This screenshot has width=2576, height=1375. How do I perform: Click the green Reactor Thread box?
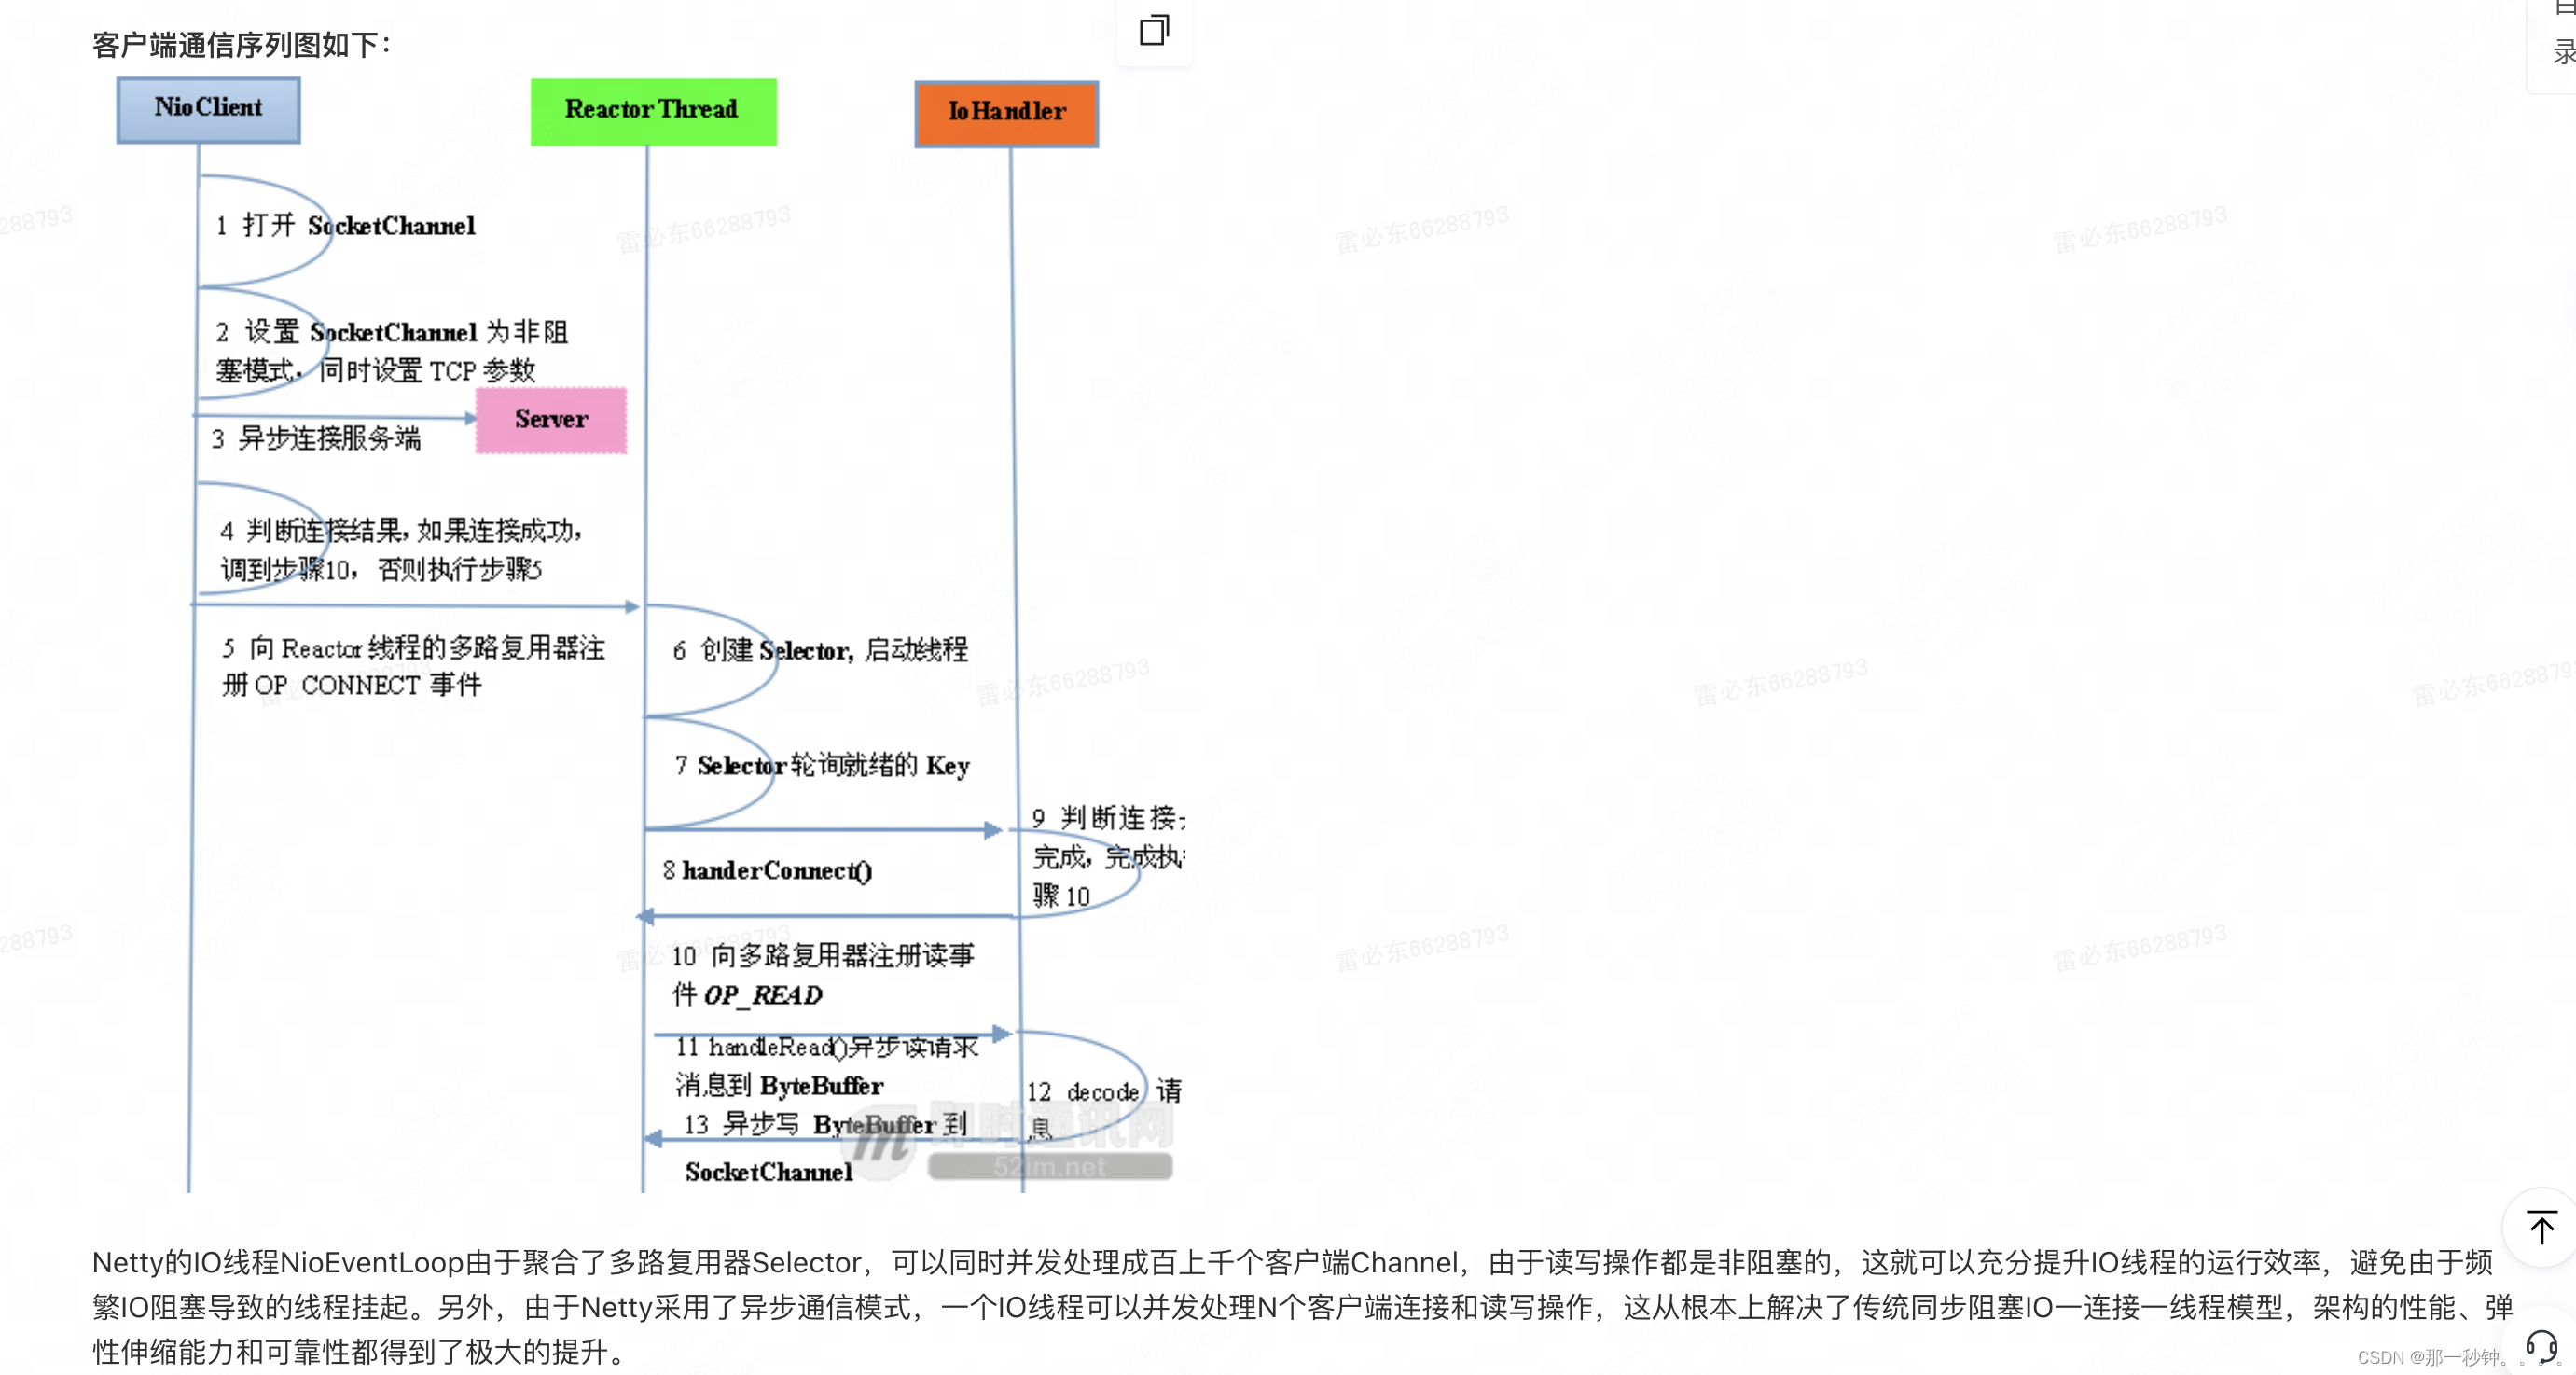click(652, 111)
